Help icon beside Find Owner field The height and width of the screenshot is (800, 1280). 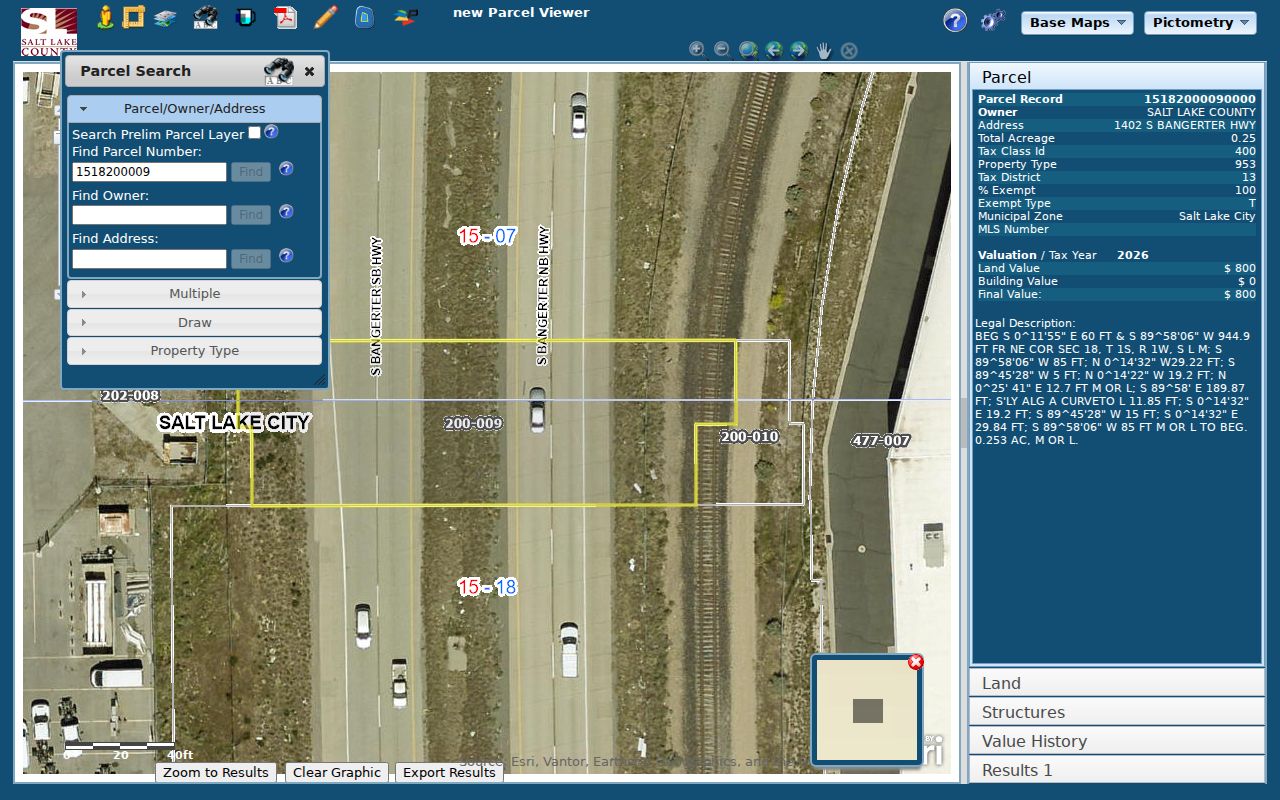pyautogui.click(x=286, y=212)
